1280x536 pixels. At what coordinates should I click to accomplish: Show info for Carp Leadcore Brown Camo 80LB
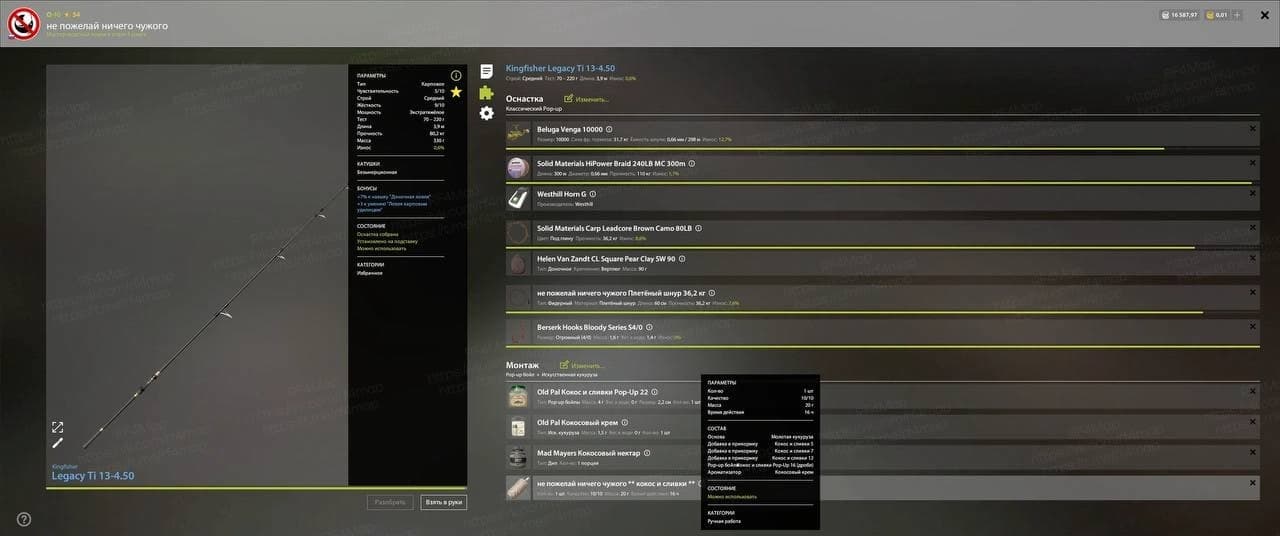pos(698,228)
